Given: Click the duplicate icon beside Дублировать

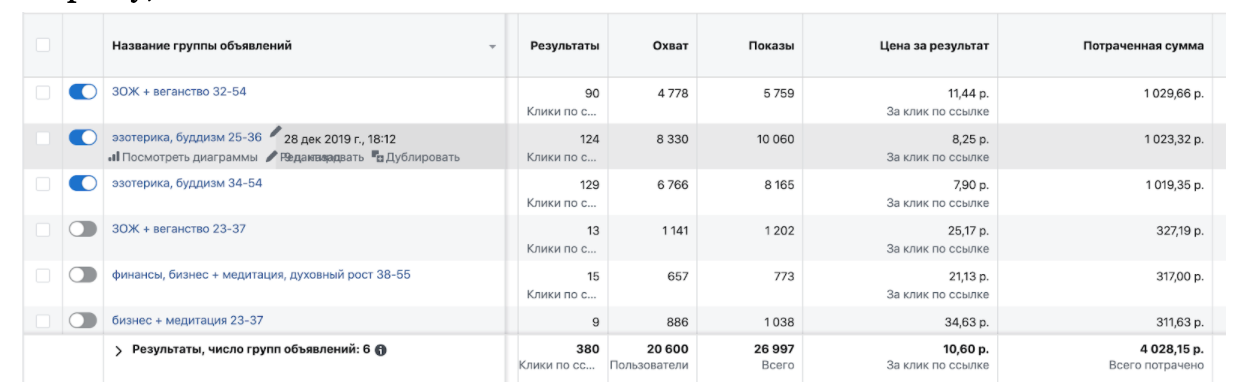Looking at the screenshot, I should coord(377,157).
